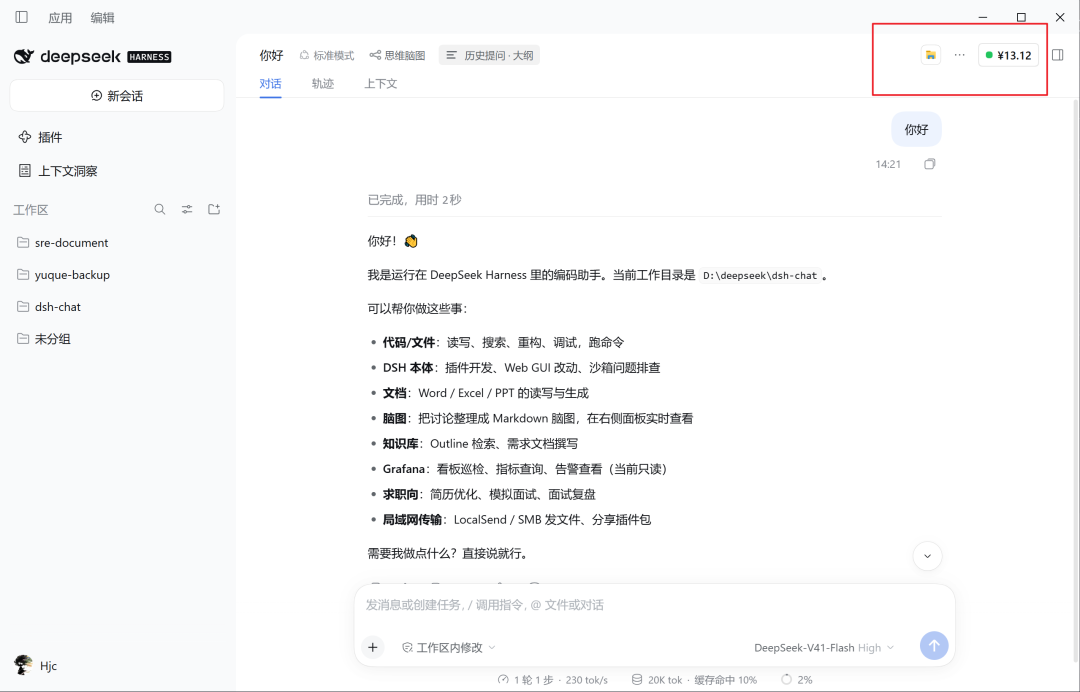This screenshot has height=692, width=1080.
Task: Open the yellow folder icon in the header
Action: 931,55
